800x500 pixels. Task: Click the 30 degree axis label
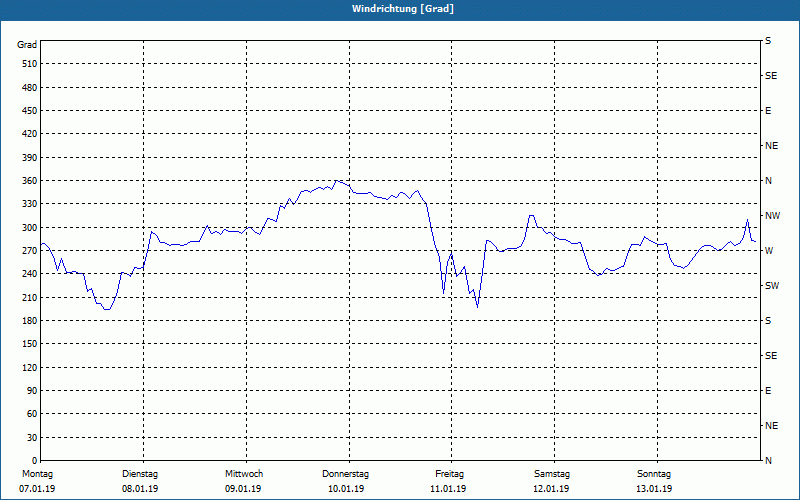(32, 438)
